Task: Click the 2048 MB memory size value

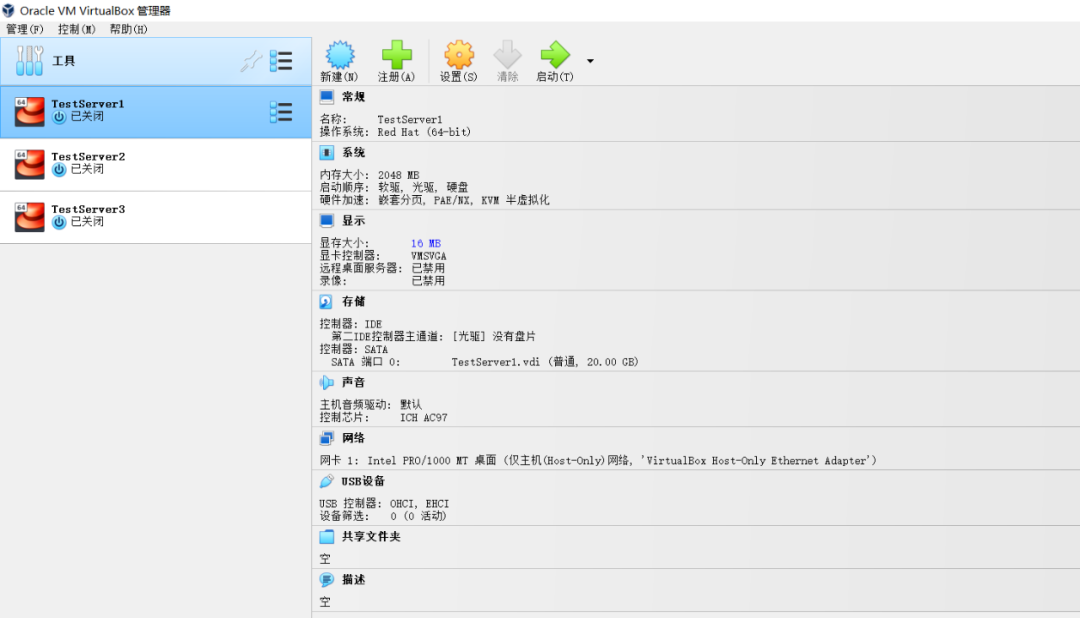Action: point(398,175)
